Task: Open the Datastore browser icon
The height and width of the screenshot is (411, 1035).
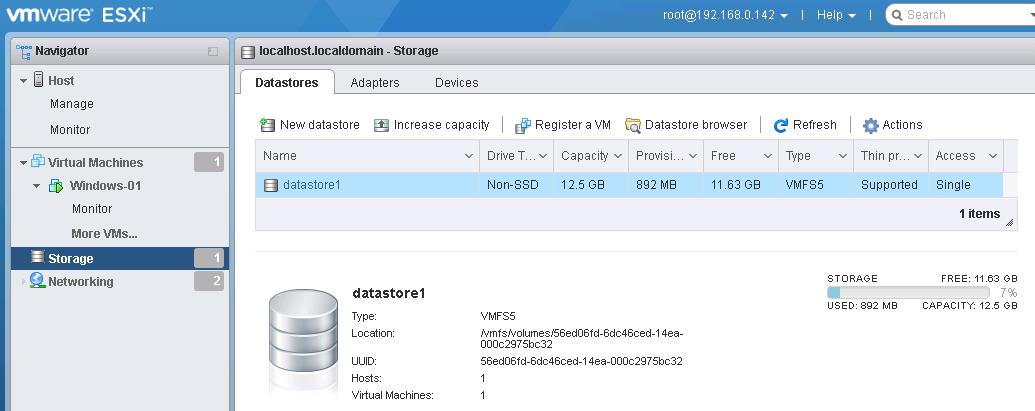Action: pos(632,125)
